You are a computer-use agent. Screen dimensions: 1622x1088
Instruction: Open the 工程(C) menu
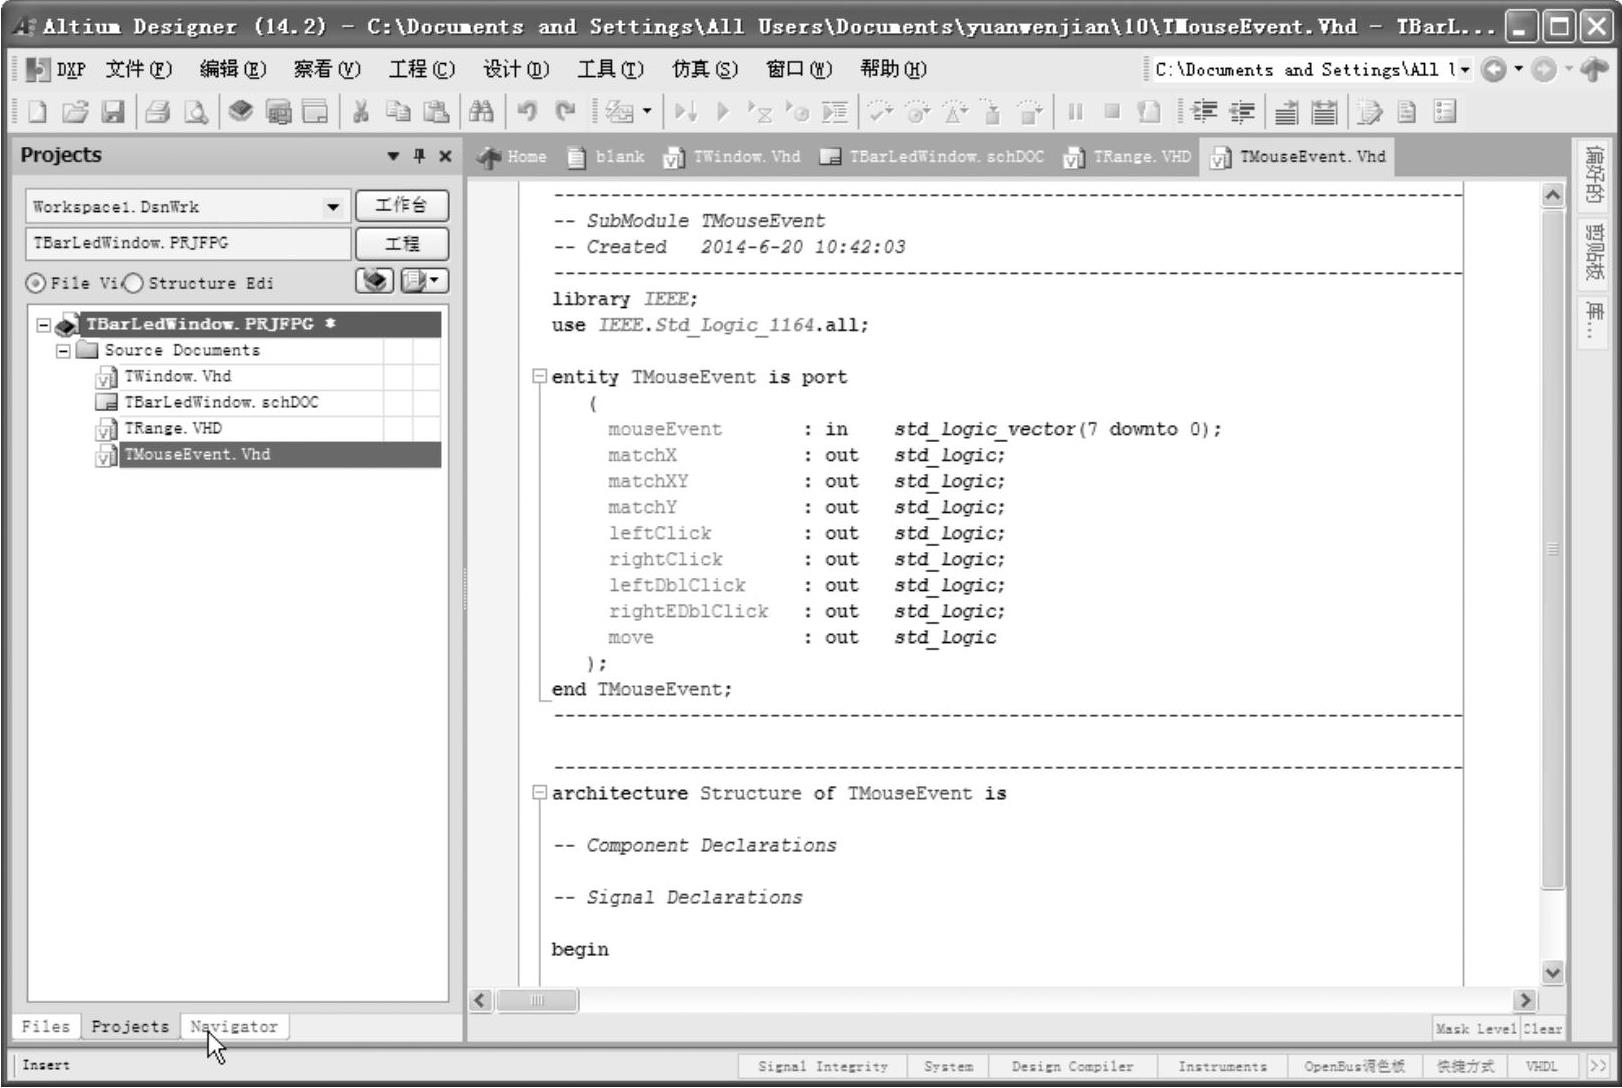click(422, 69)
